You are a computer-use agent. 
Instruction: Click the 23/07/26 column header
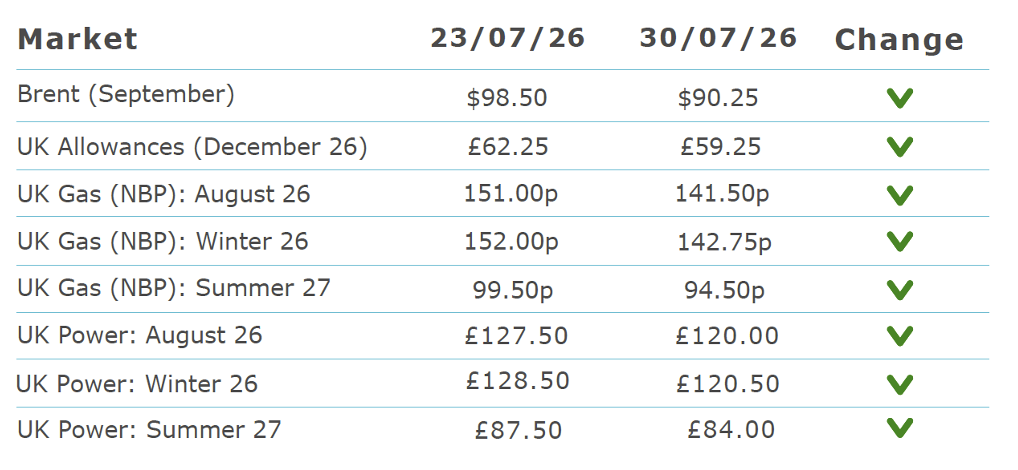click(x=508, y=38)
